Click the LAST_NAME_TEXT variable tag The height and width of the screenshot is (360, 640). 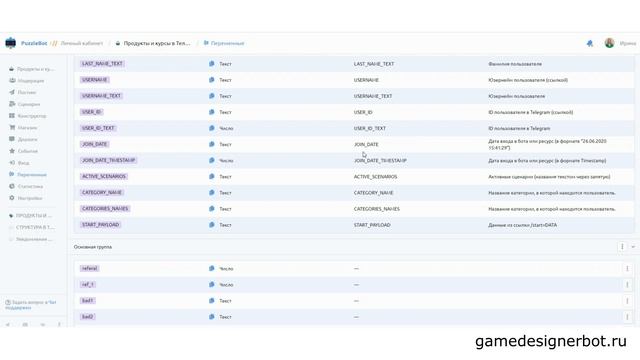pos(102,64)
